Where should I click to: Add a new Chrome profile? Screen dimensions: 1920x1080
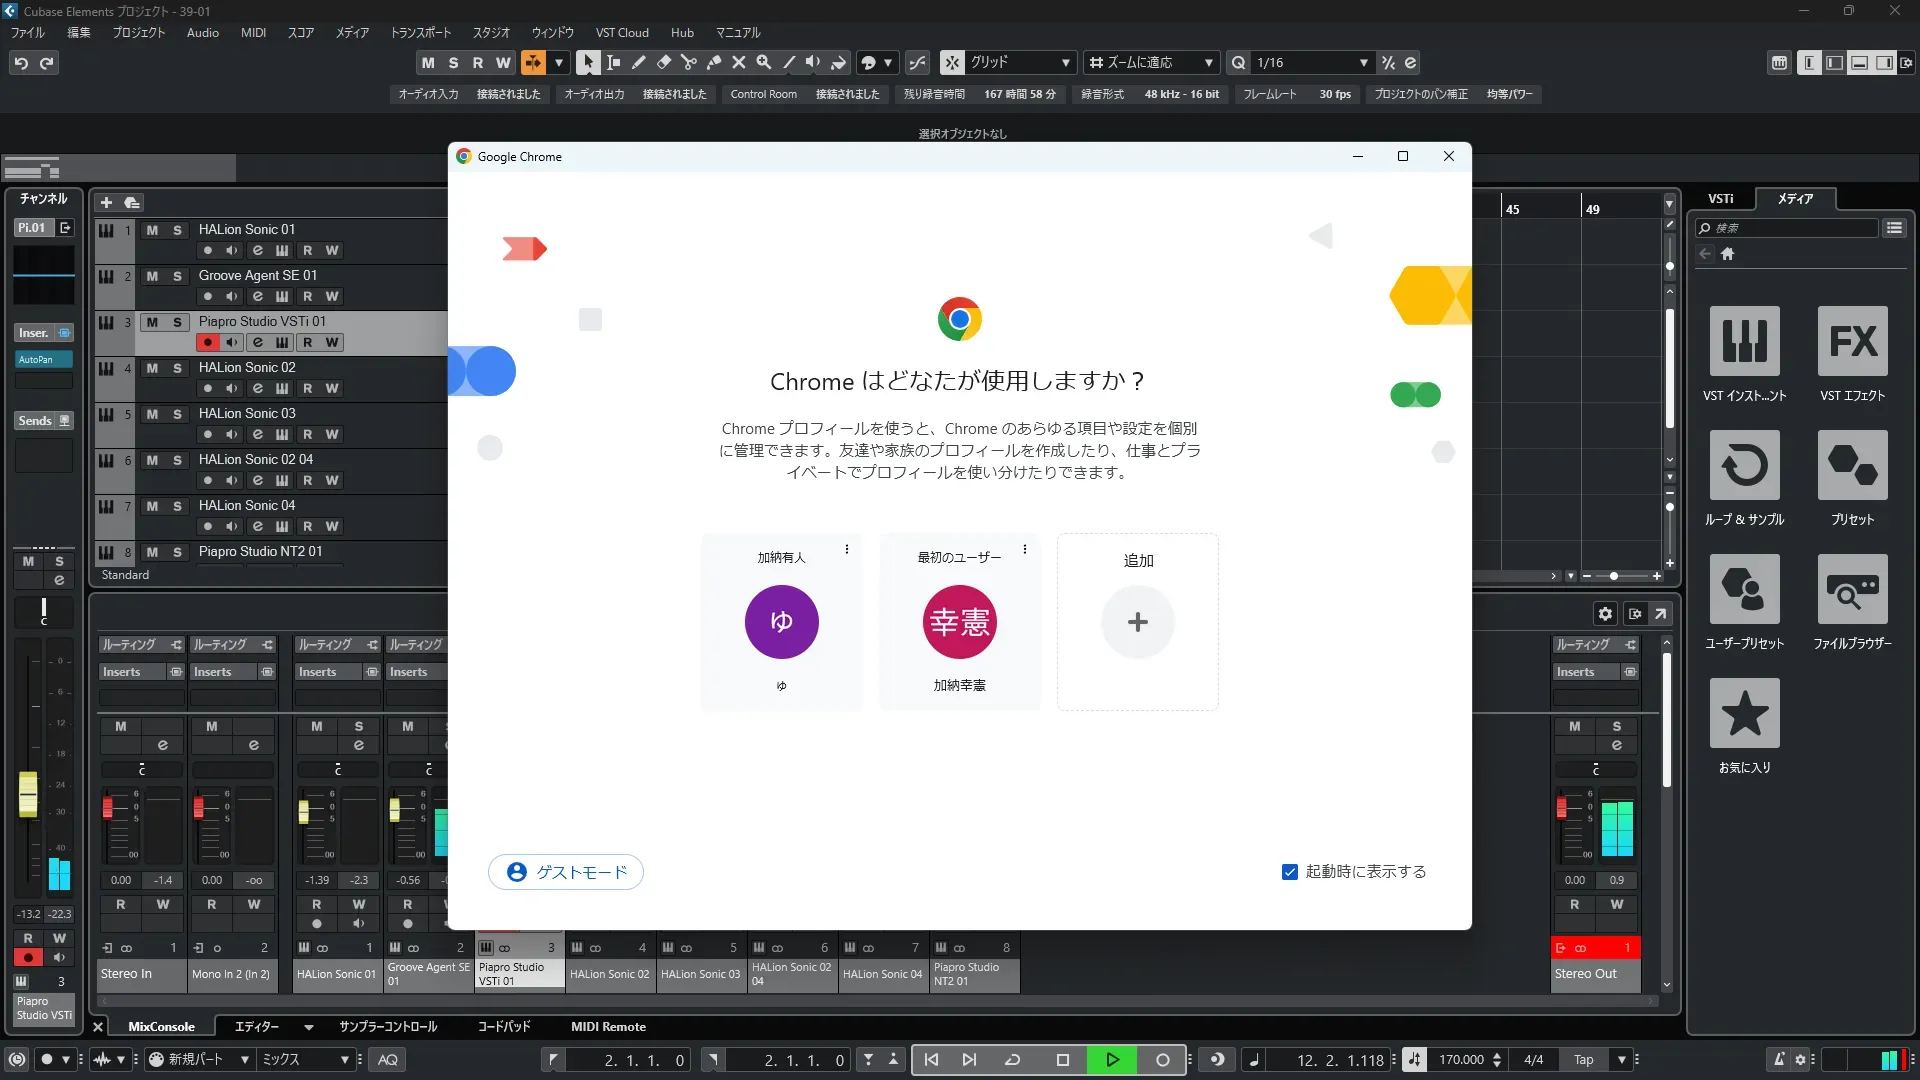click(x=1137, y=622)
